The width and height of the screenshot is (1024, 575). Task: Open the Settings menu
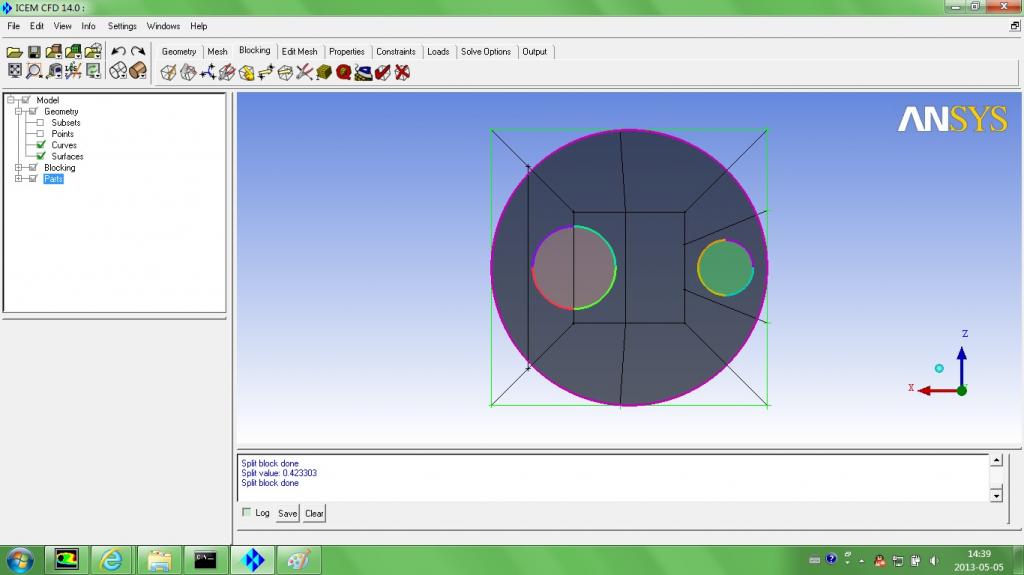point(122,26)
